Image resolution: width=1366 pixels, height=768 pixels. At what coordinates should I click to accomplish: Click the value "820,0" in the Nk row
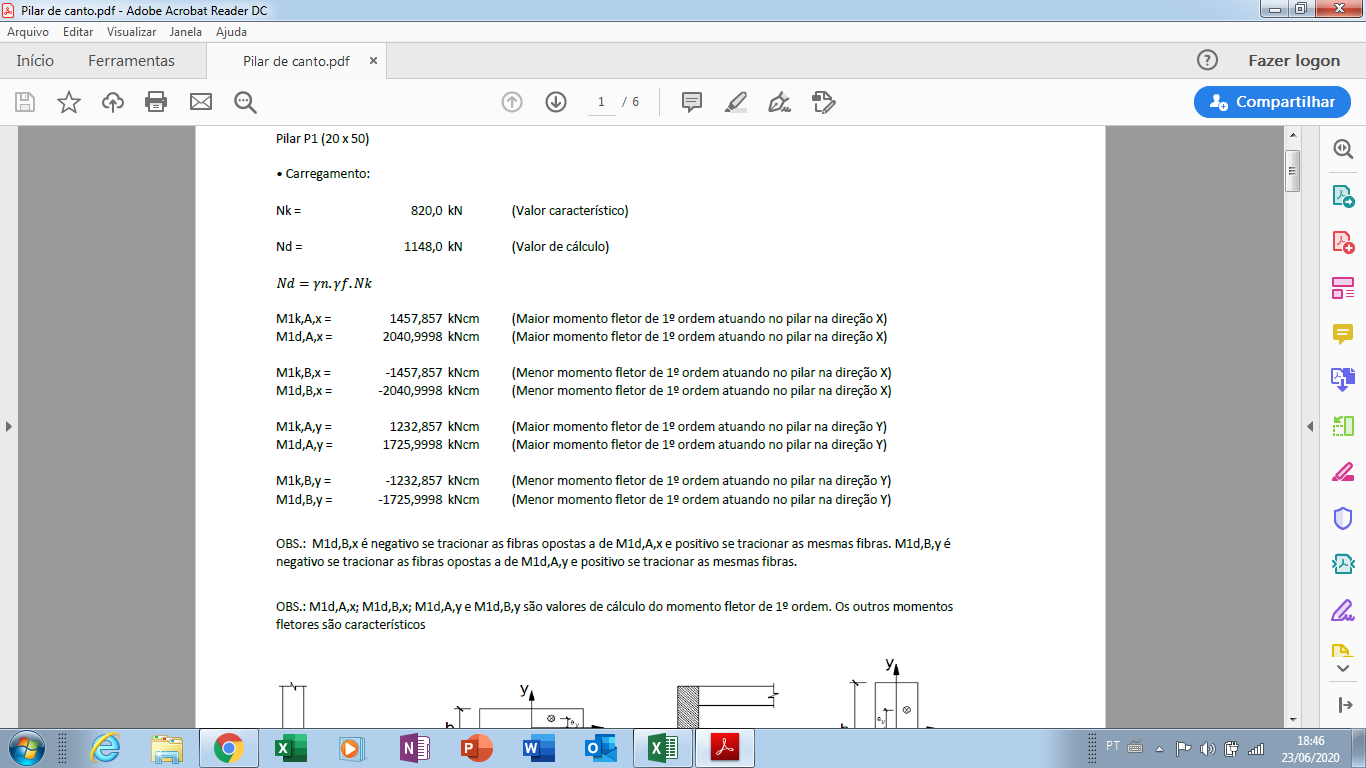click(x=427, y=211)
